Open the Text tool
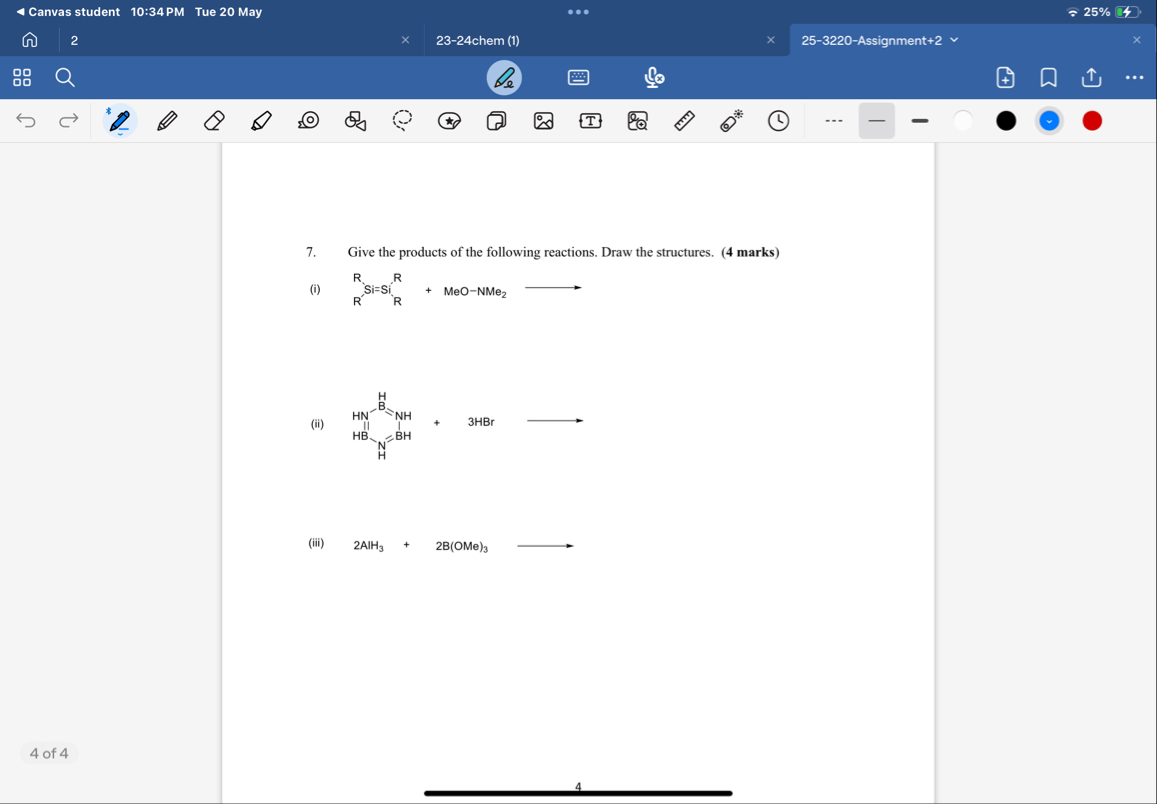This screenshot has height=804, width=1157. point(590,120)
